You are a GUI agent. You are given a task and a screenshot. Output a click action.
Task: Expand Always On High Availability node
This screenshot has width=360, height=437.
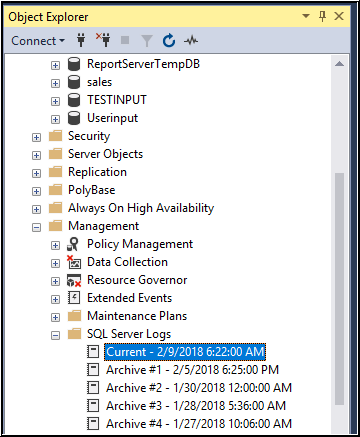tap(36, 209)
